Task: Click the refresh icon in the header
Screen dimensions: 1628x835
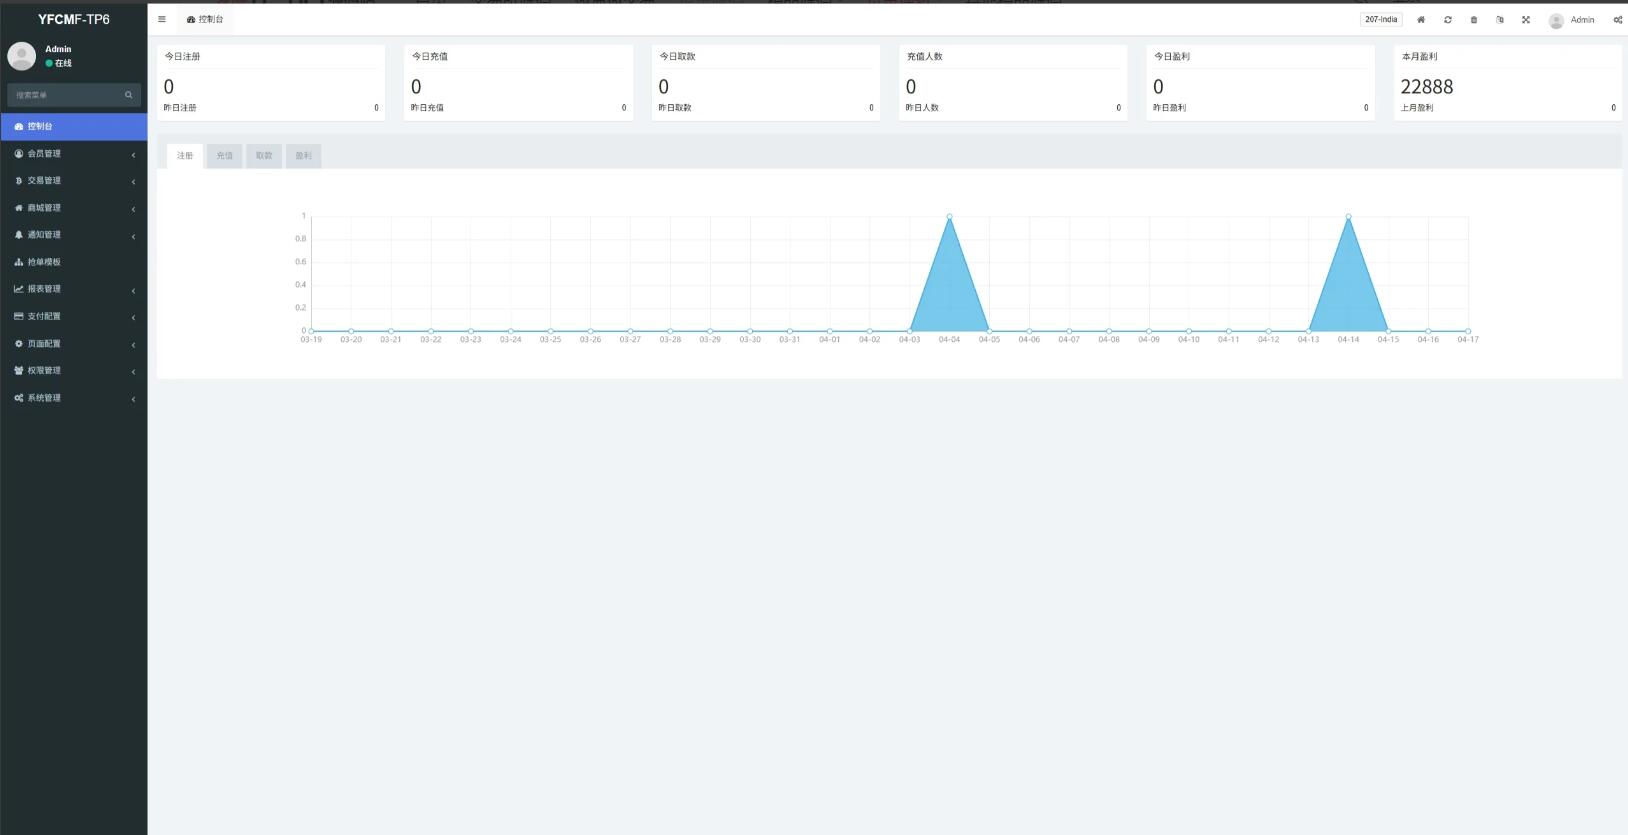Action: point(1447,20)
